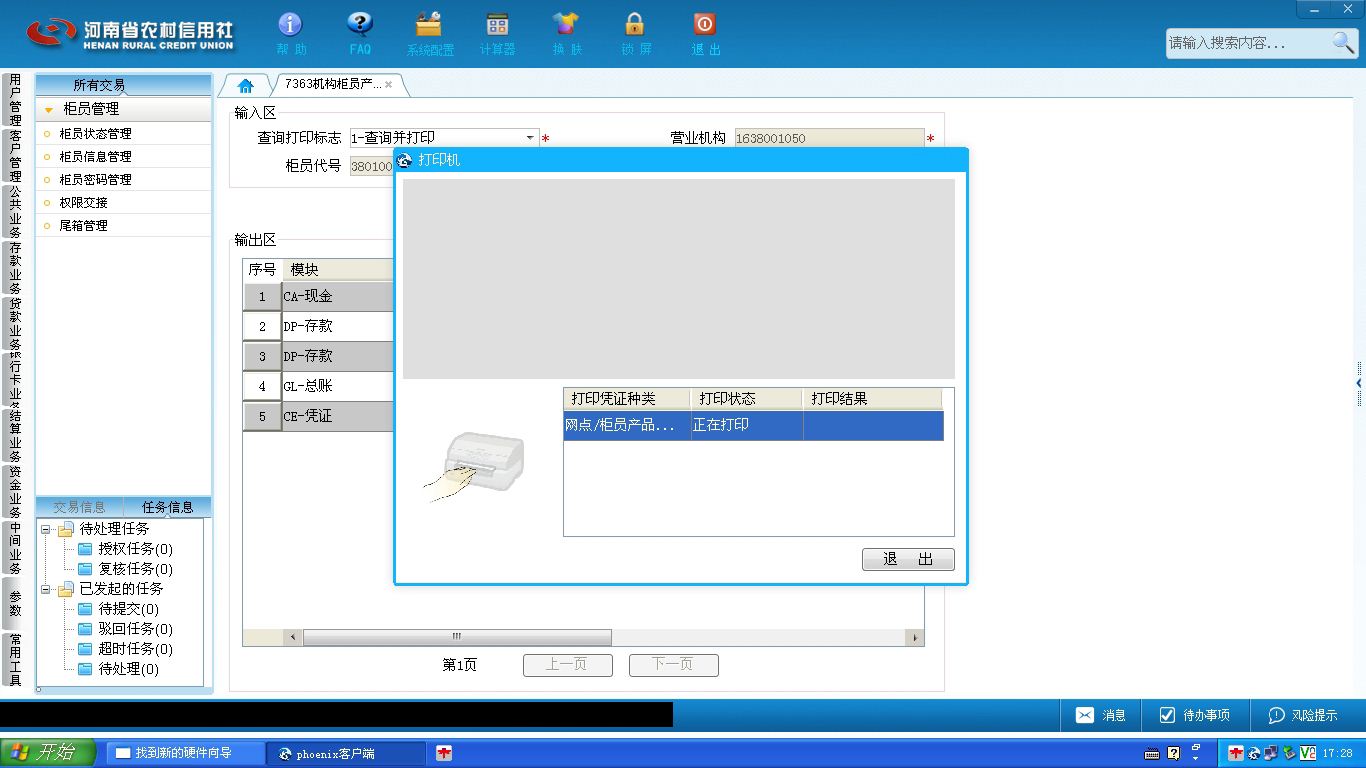Click the network computers tray icon
Screen dimensions: 1366x768
point(1271,753)
